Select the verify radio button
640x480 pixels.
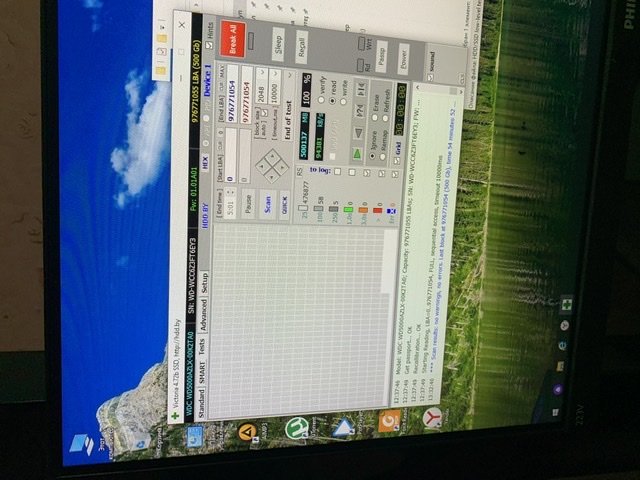point(321,99)
